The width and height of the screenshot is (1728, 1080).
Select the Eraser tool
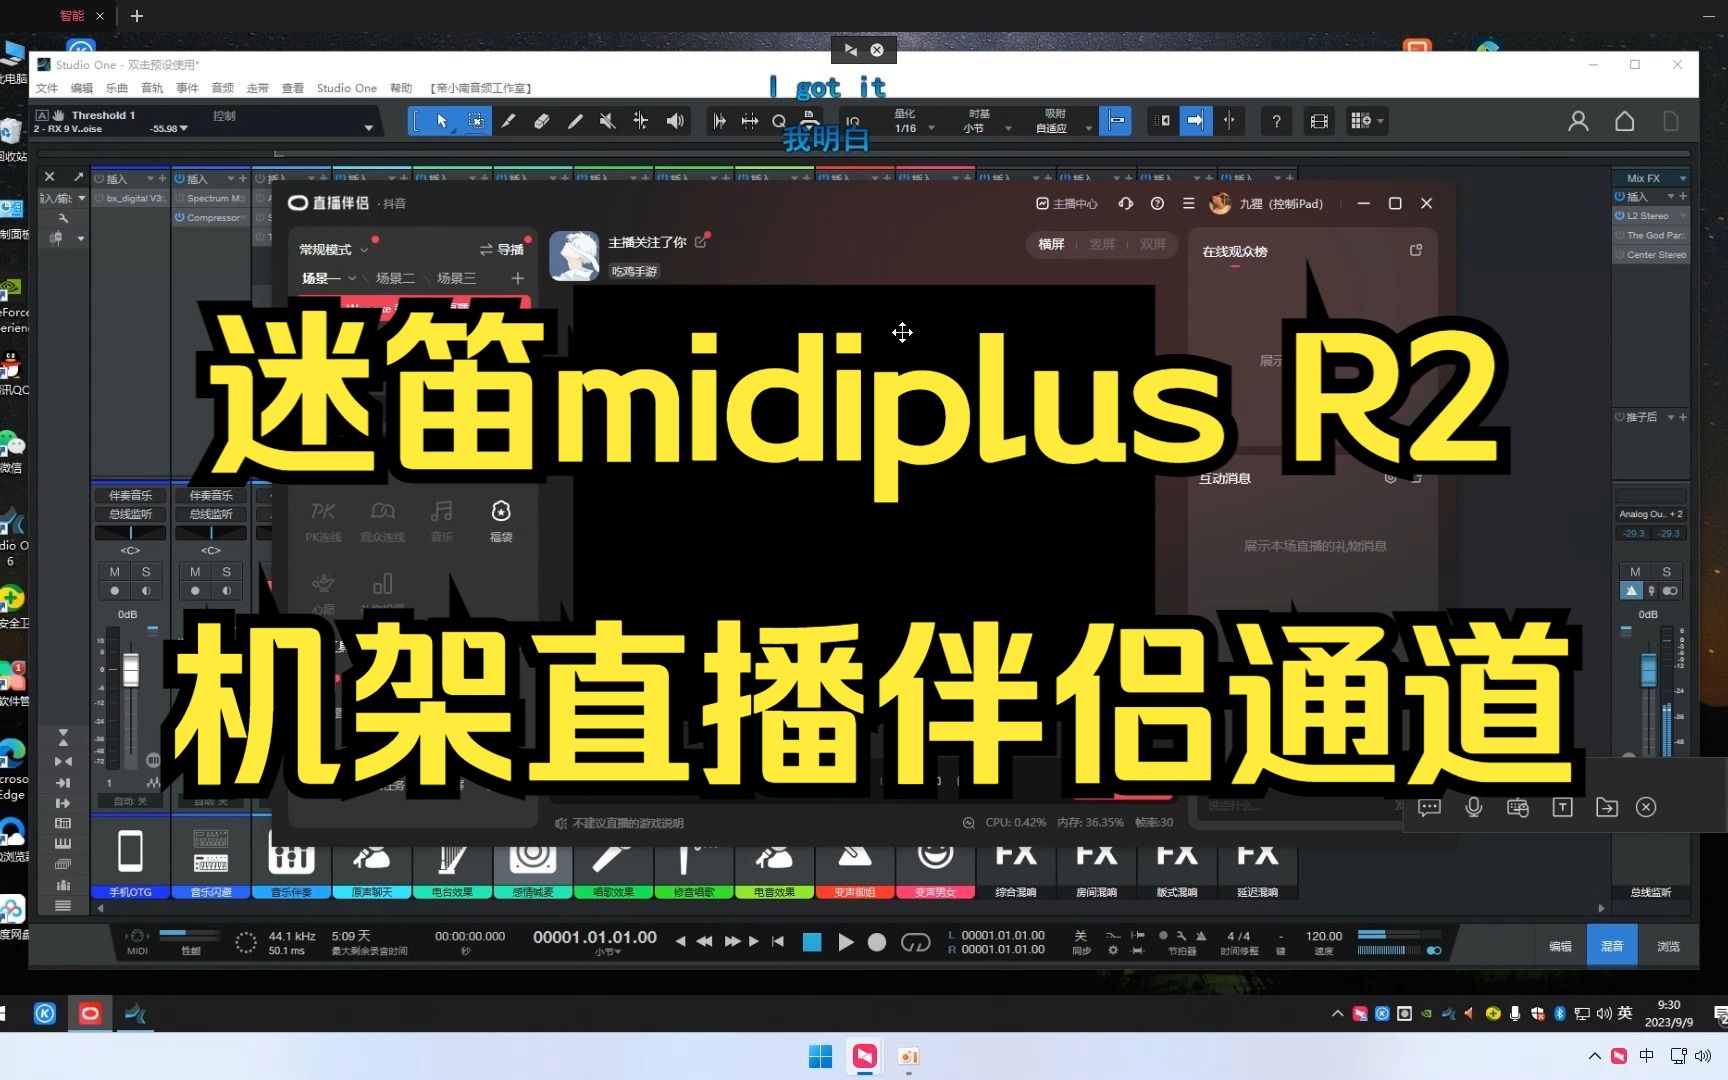point(541,121)
